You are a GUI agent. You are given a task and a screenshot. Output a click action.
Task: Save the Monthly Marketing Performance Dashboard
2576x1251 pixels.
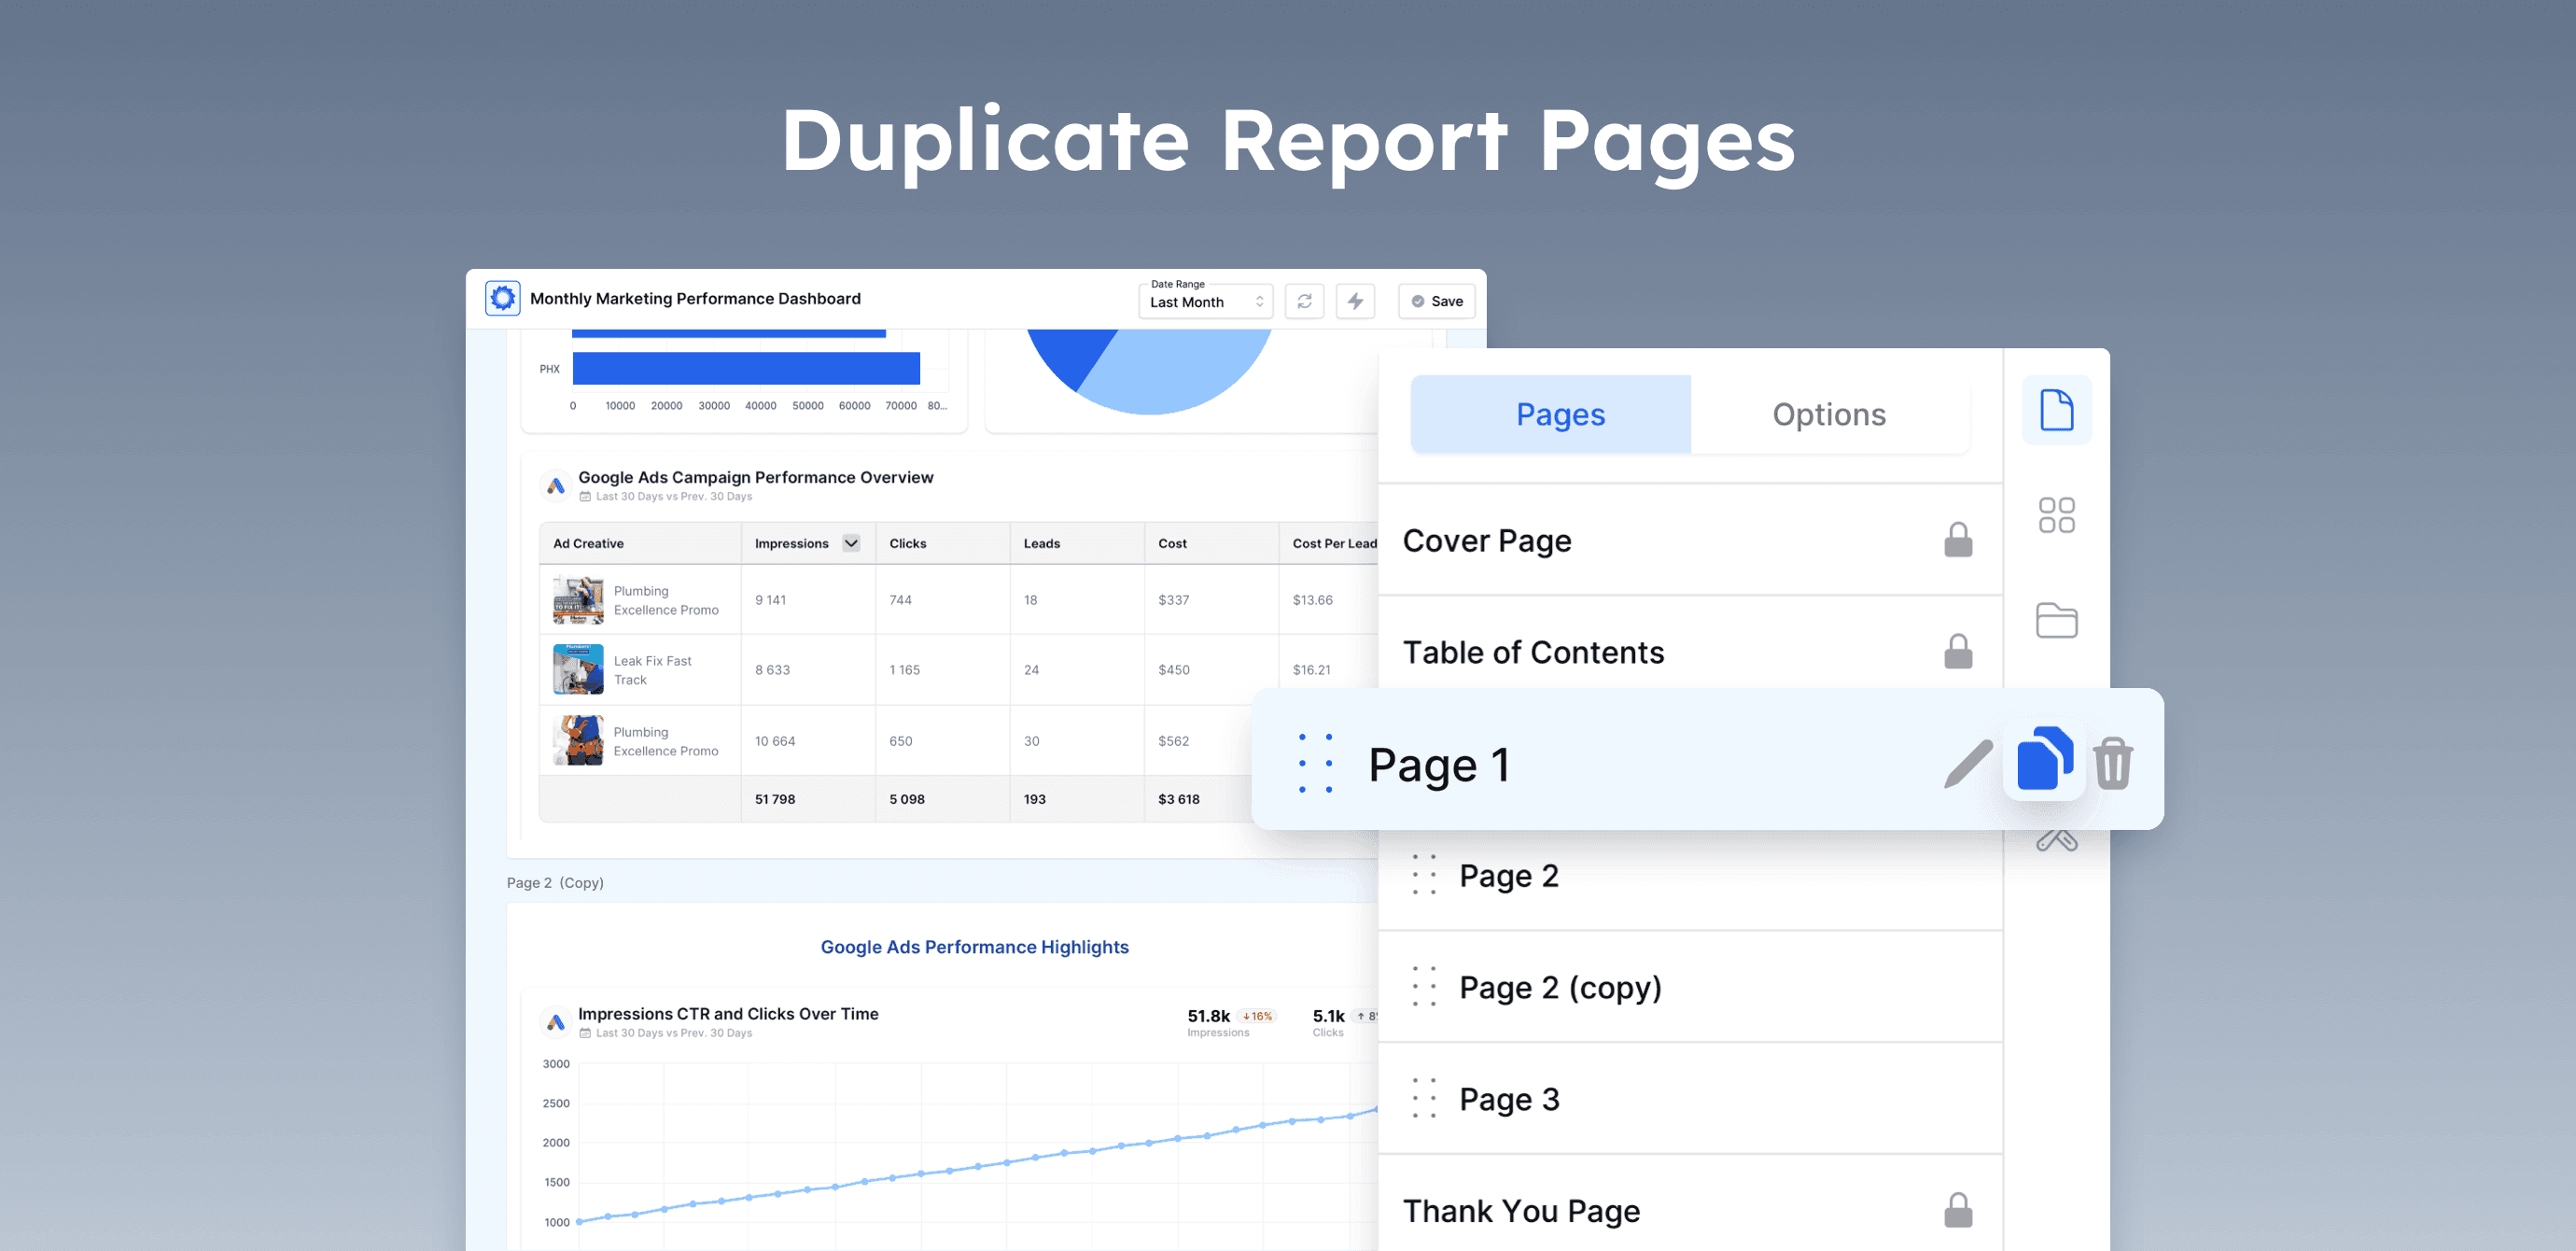1436,300
